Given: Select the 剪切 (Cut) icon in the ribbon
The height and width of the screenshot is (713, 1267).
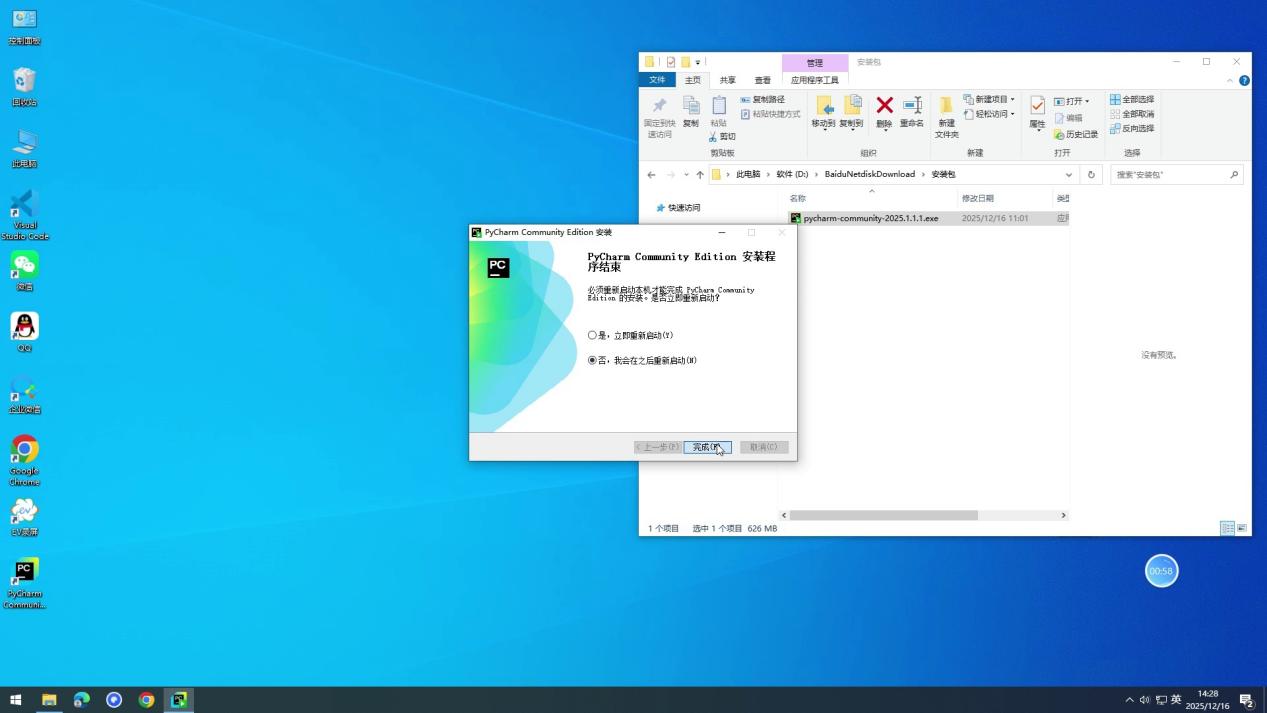Looking at the screenshot, I should coord(724,136).
